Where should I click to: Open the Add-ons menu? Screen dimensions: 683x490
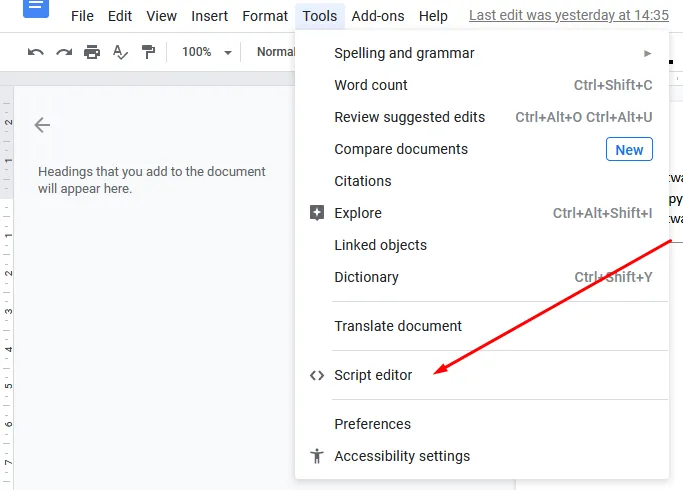point(378,16)
